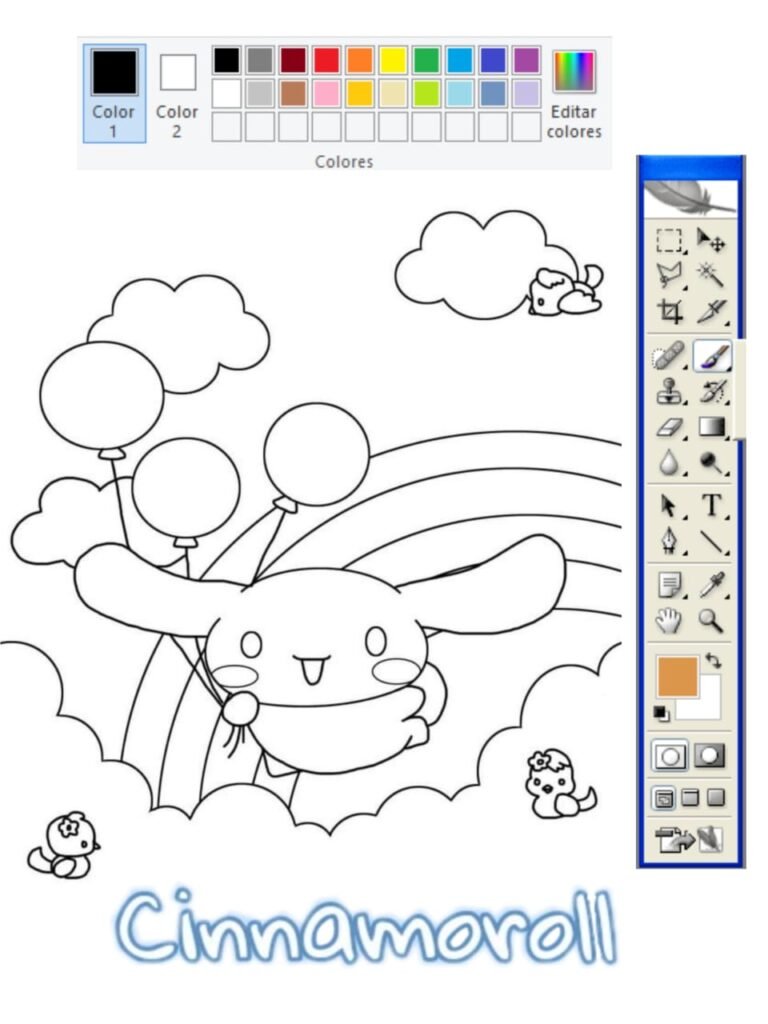Image resolution: width=768 pixels, height=1024 pixels.
Task: Pick the lavender swatch
Action: tap(526, 93)
